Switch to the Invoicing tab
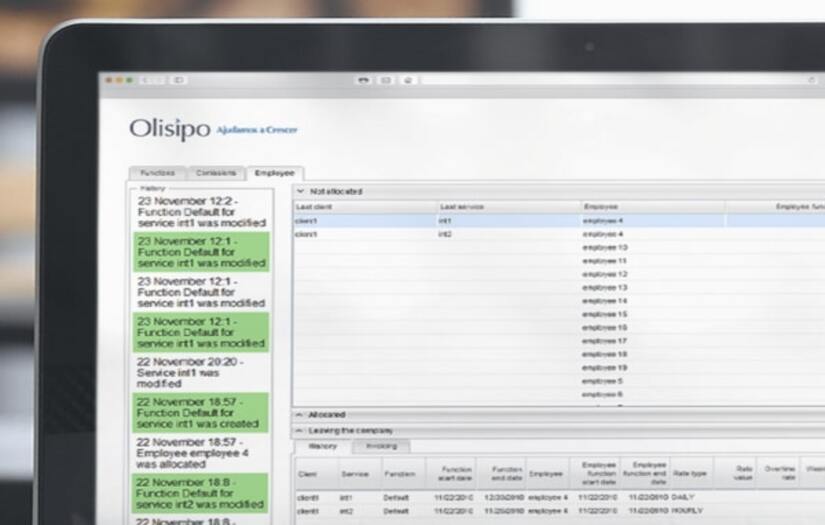 coord(381,446)
